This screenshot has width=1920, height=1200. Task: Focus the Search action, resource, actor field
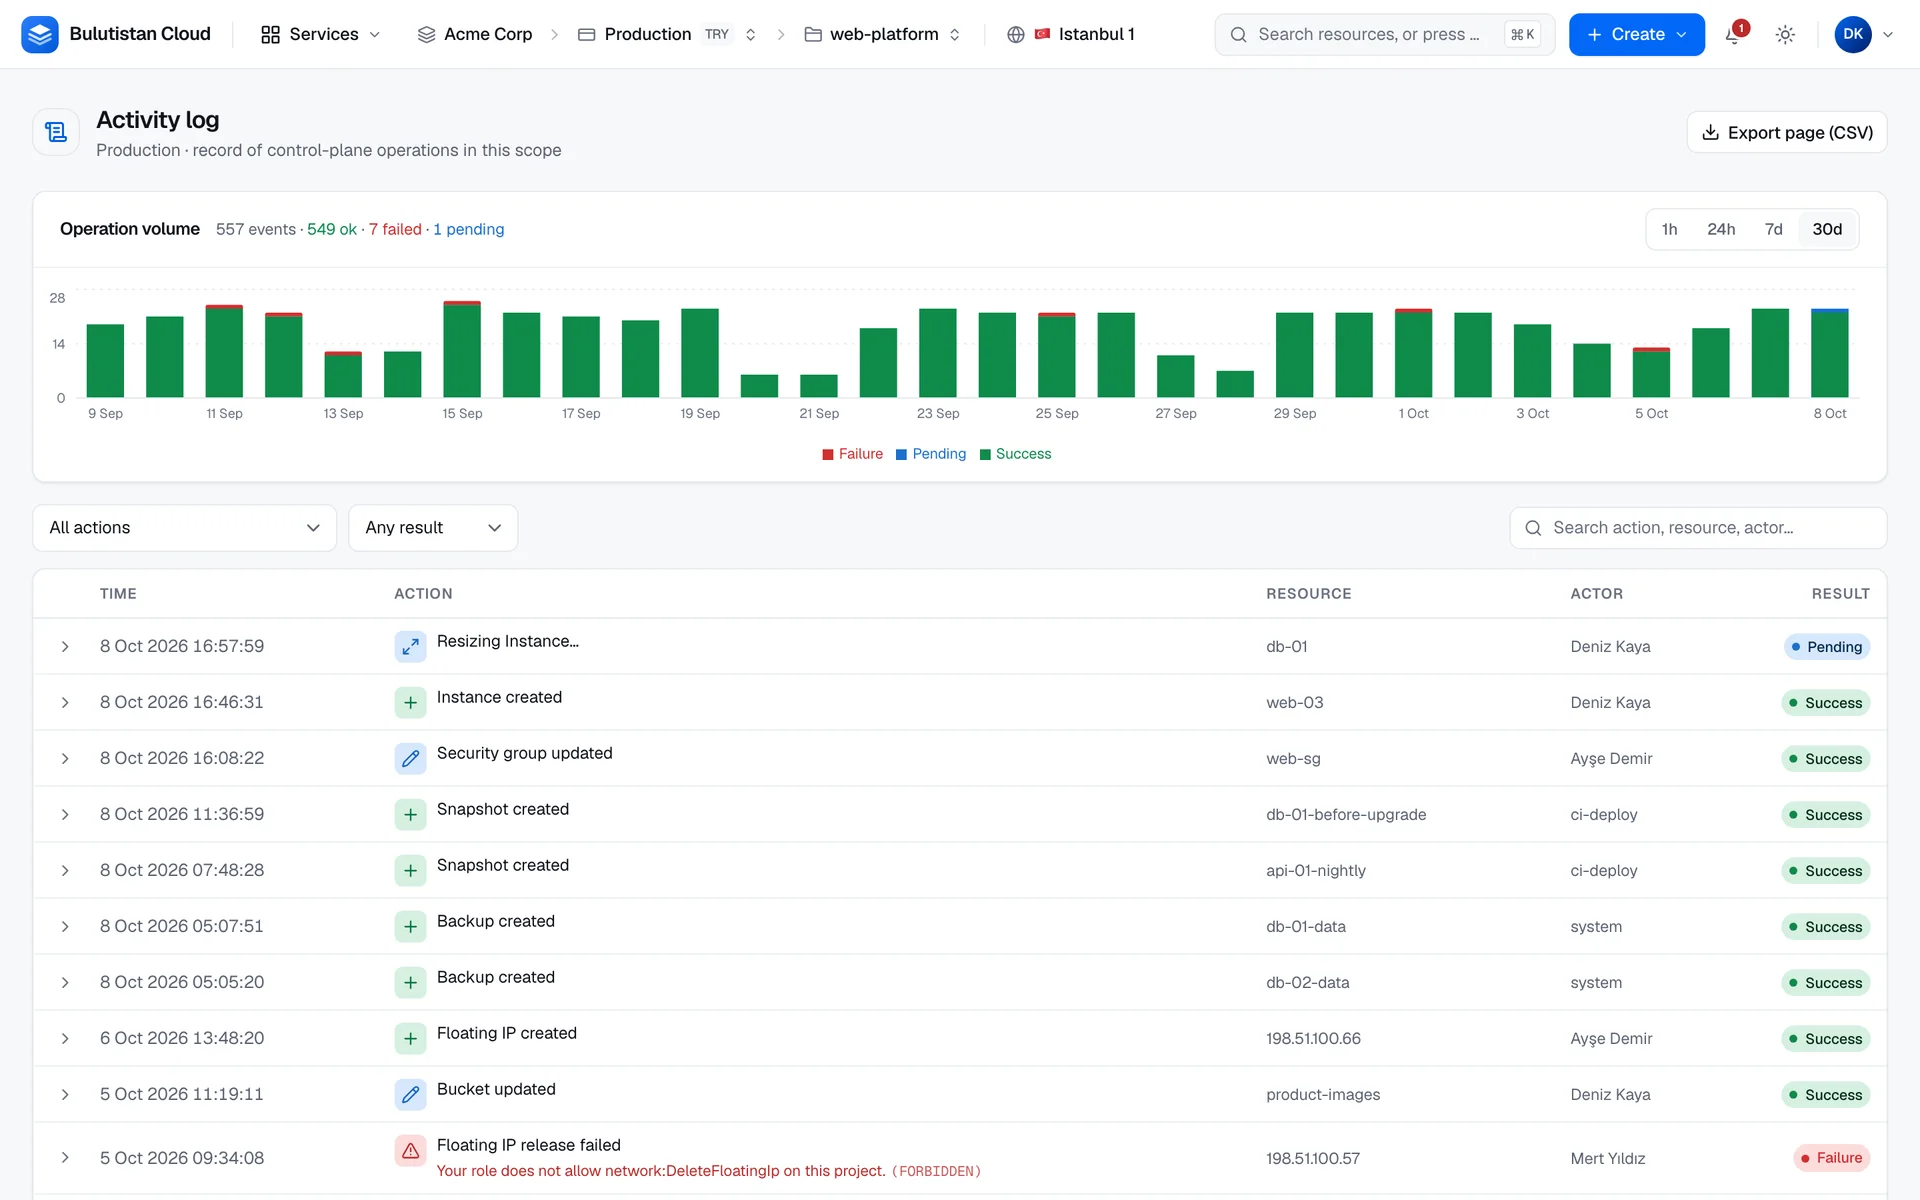(x=1698, y=528)
